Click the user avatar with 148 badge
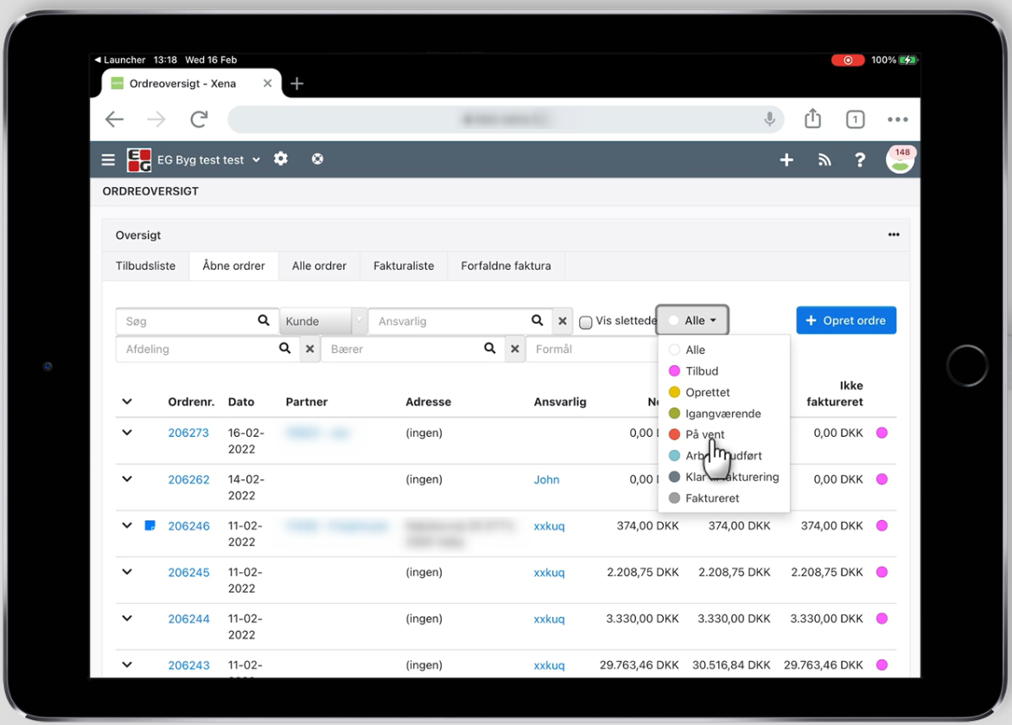 [900, 159]
